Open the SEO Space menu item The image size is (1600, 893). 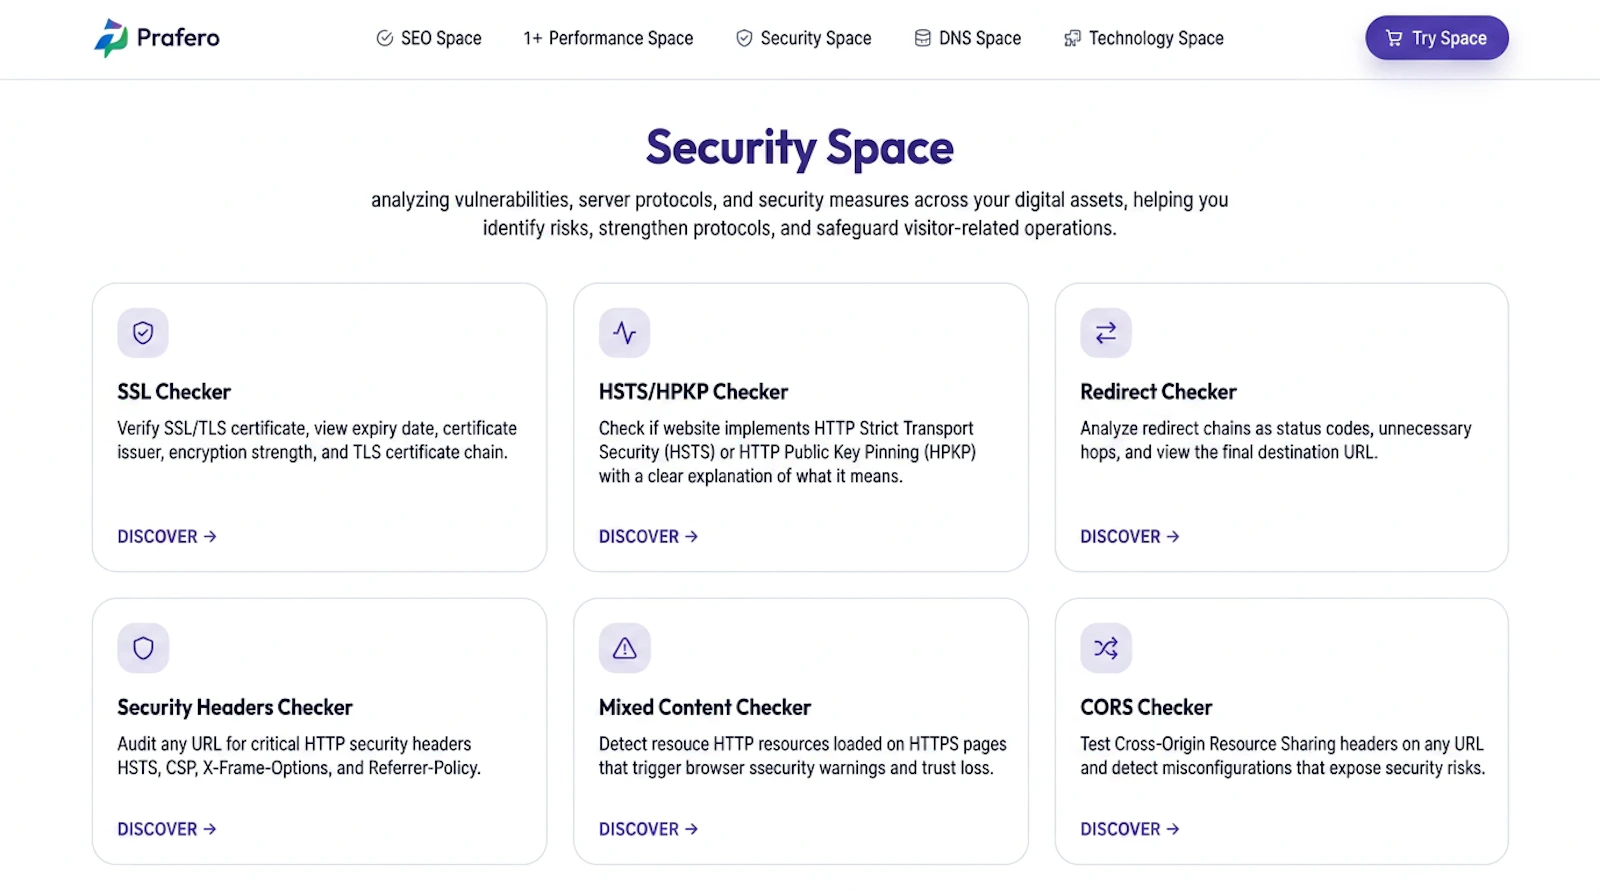click(429, 38)
